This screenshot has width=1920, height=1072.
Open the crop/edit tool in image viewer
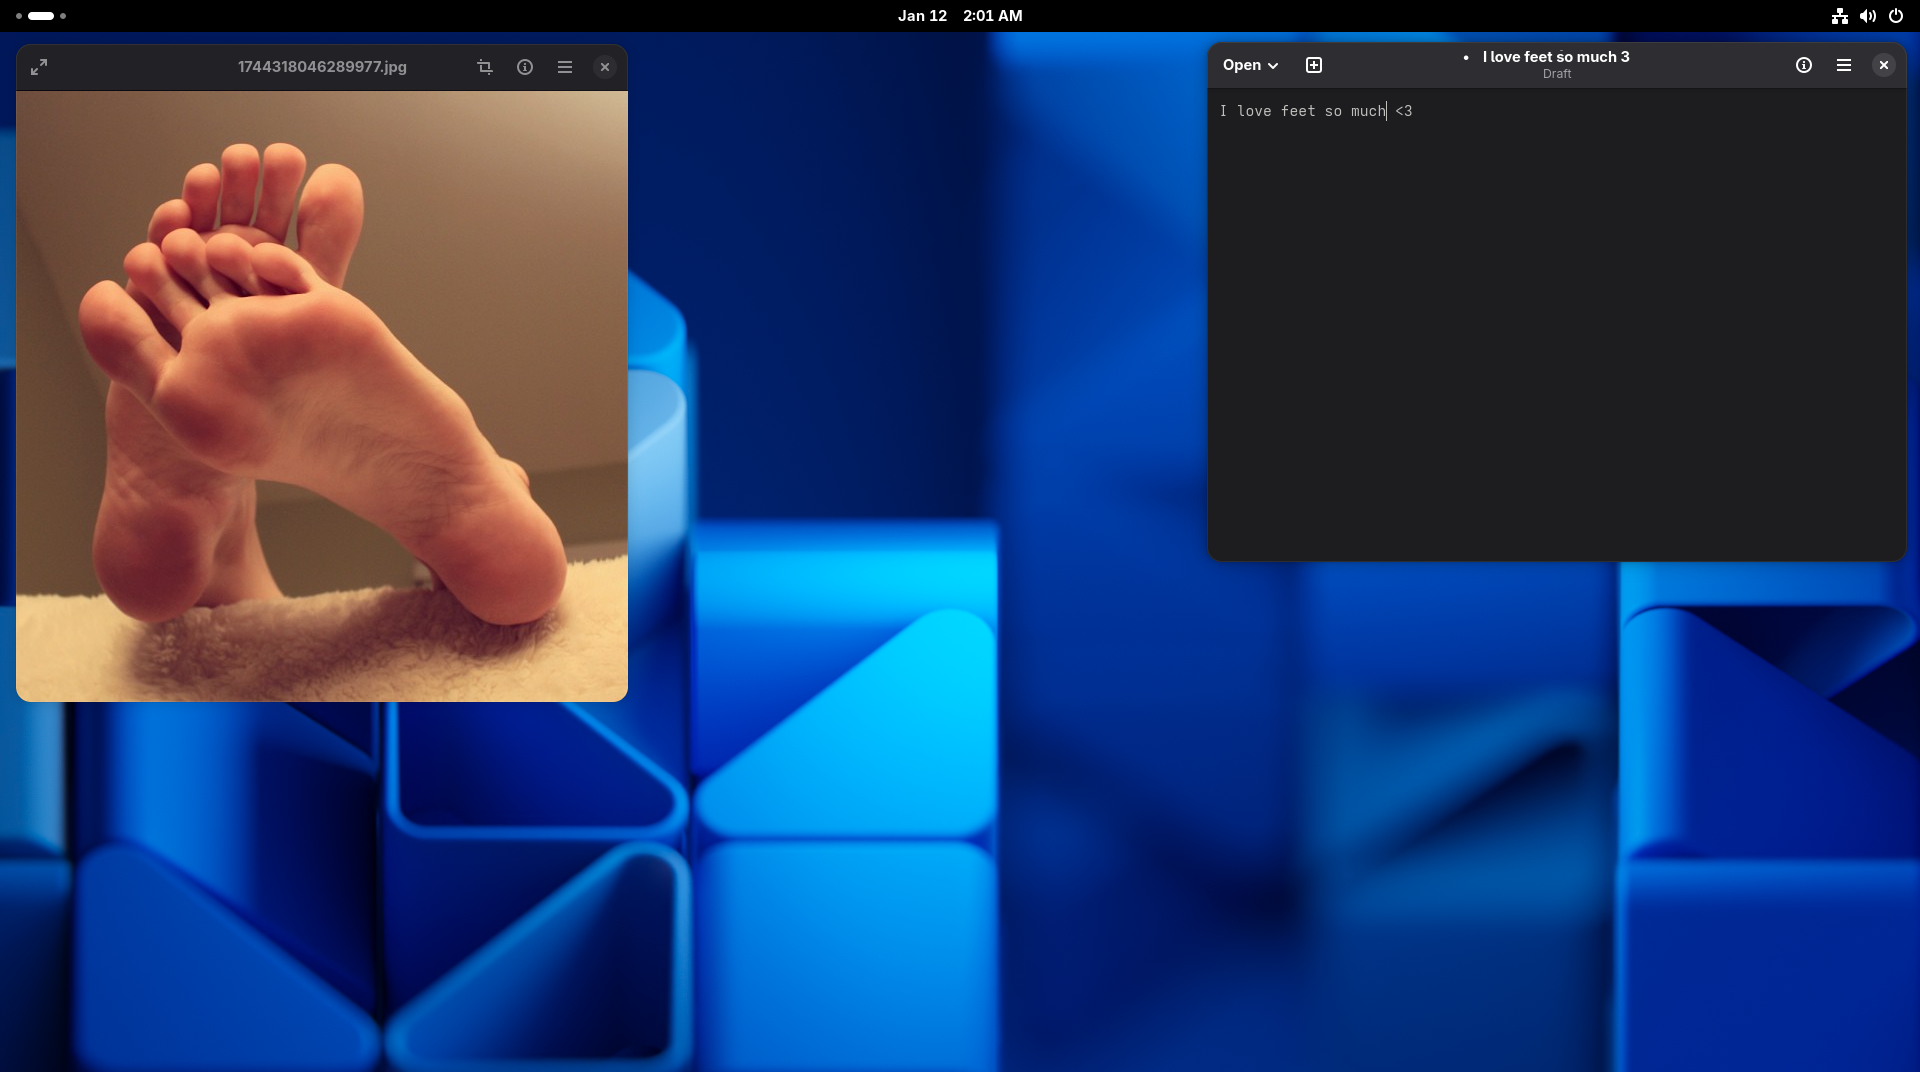click(x=485, y=67)
